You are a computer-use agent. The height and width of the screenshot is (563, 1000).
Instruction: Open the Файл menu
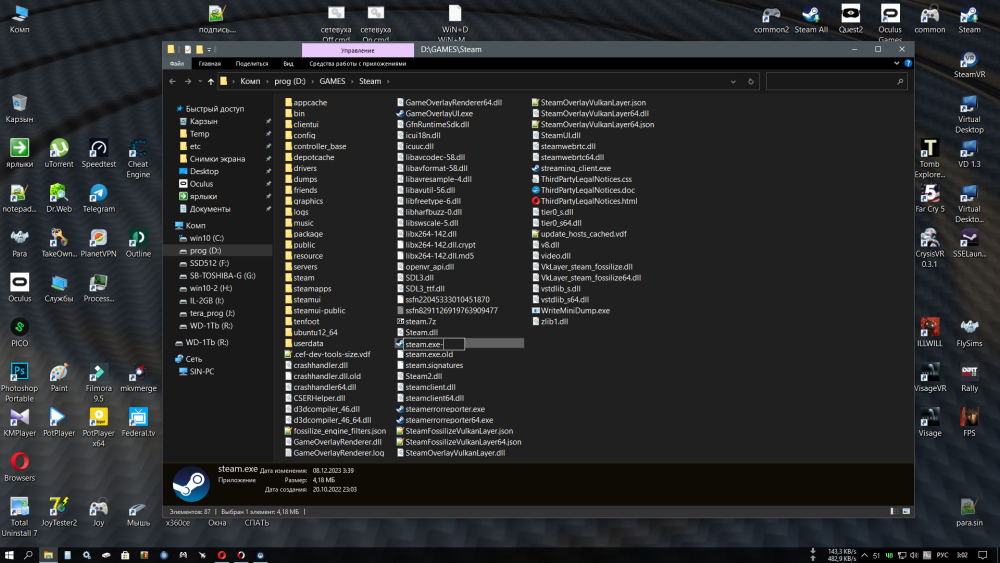(x=177, y=63)
